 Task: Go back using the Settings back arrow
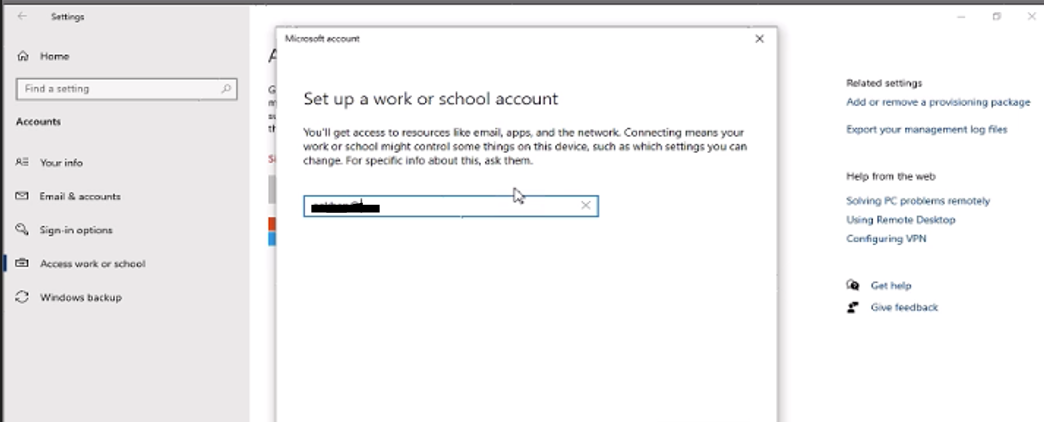pyautogui.click(x=22, y=17)
